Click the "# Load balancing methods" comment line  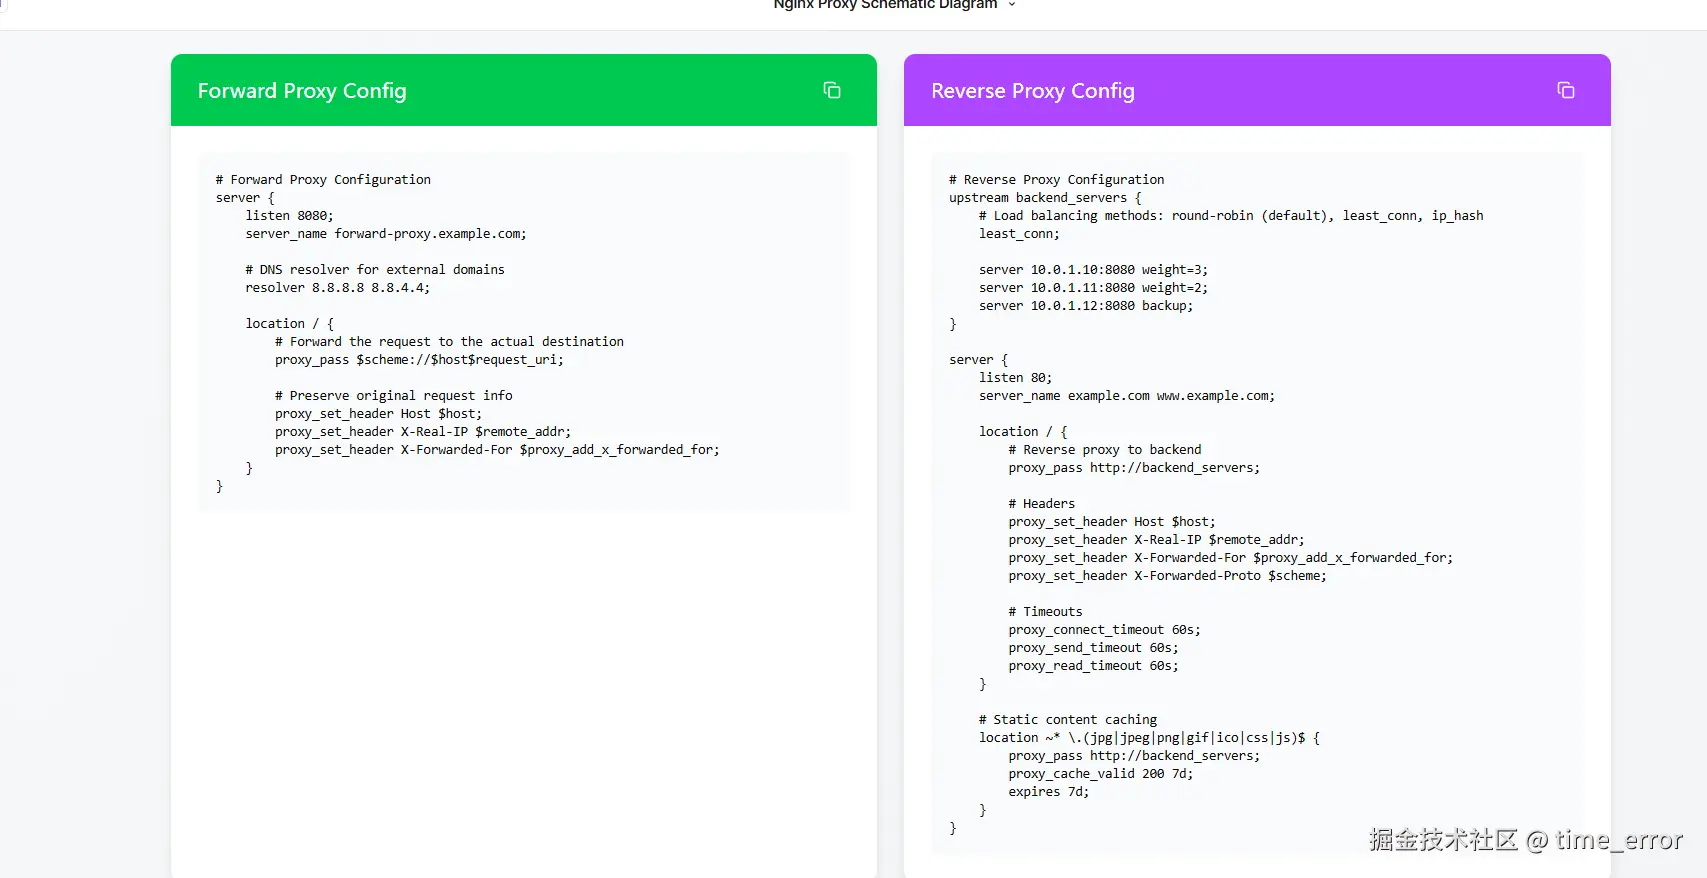click(1231, 216)
